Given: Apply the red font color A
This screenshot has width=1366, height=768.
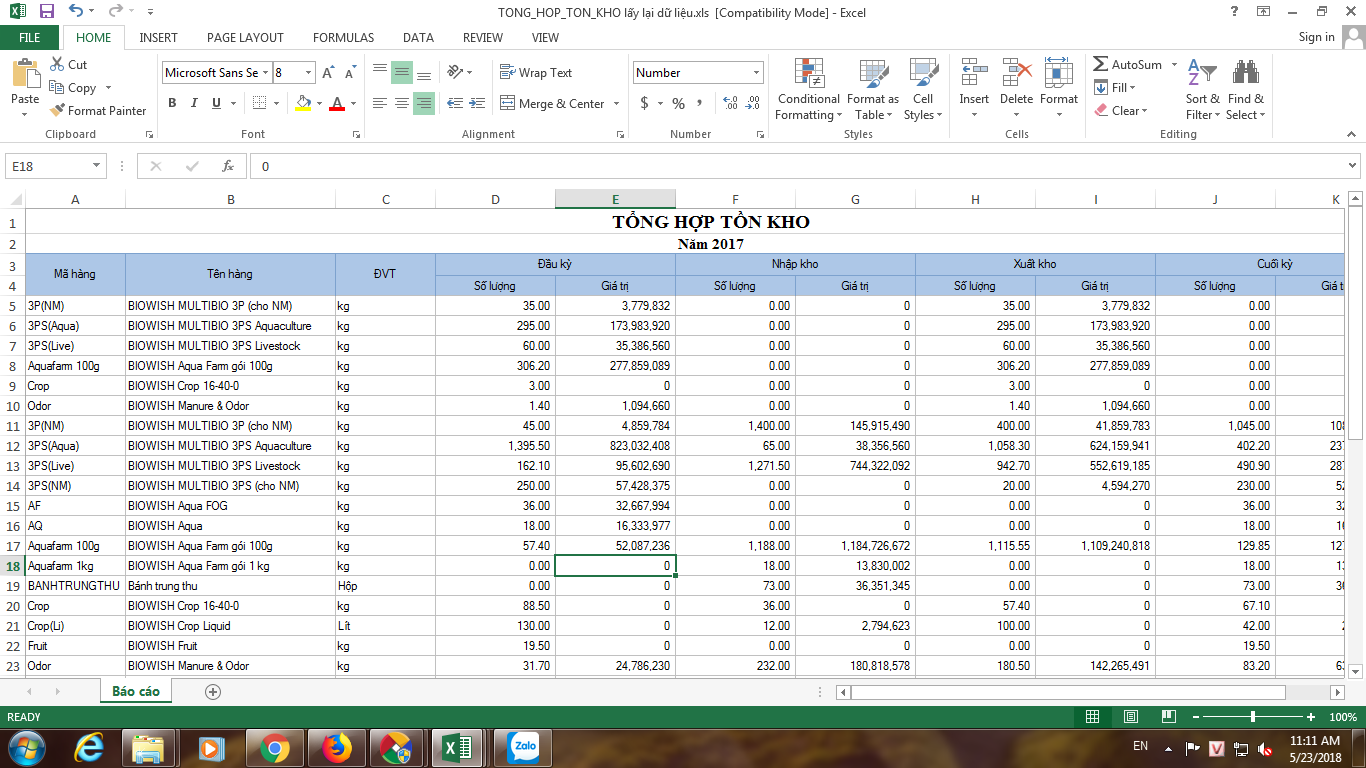Looking at the screenshot, I should pos(337,103).
